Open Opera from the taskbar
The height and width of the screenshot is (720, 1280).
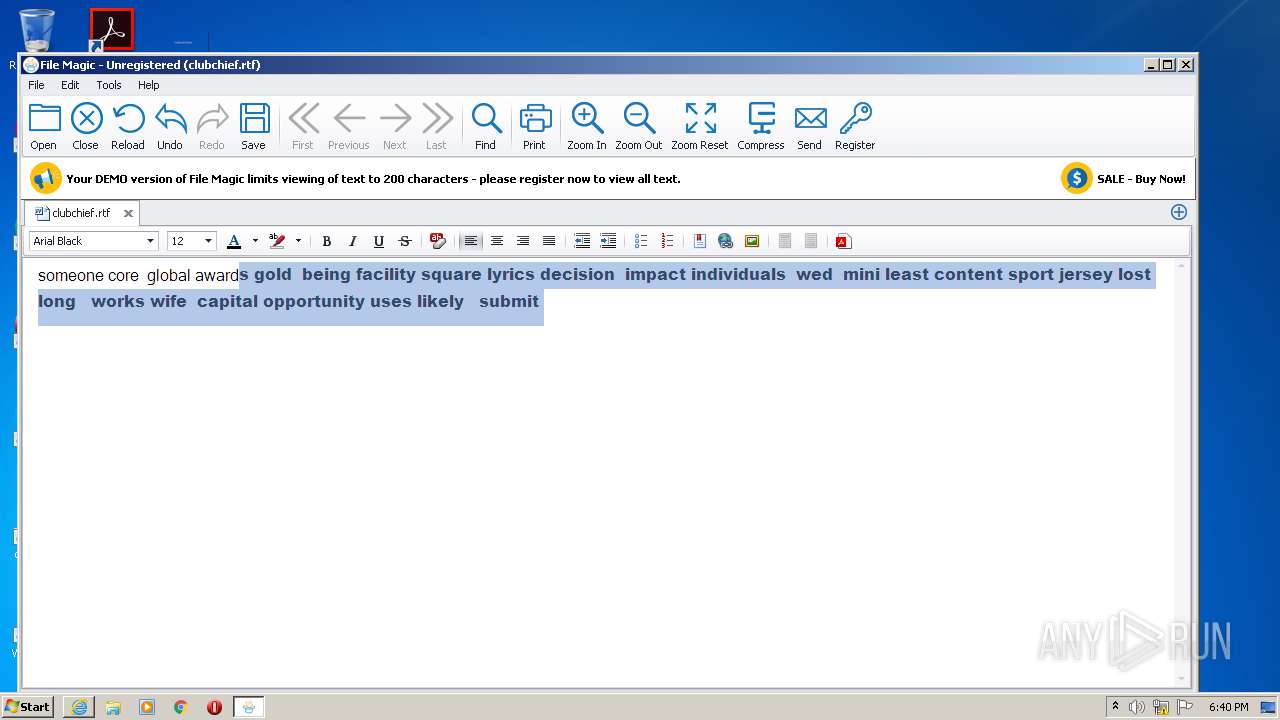214,707
